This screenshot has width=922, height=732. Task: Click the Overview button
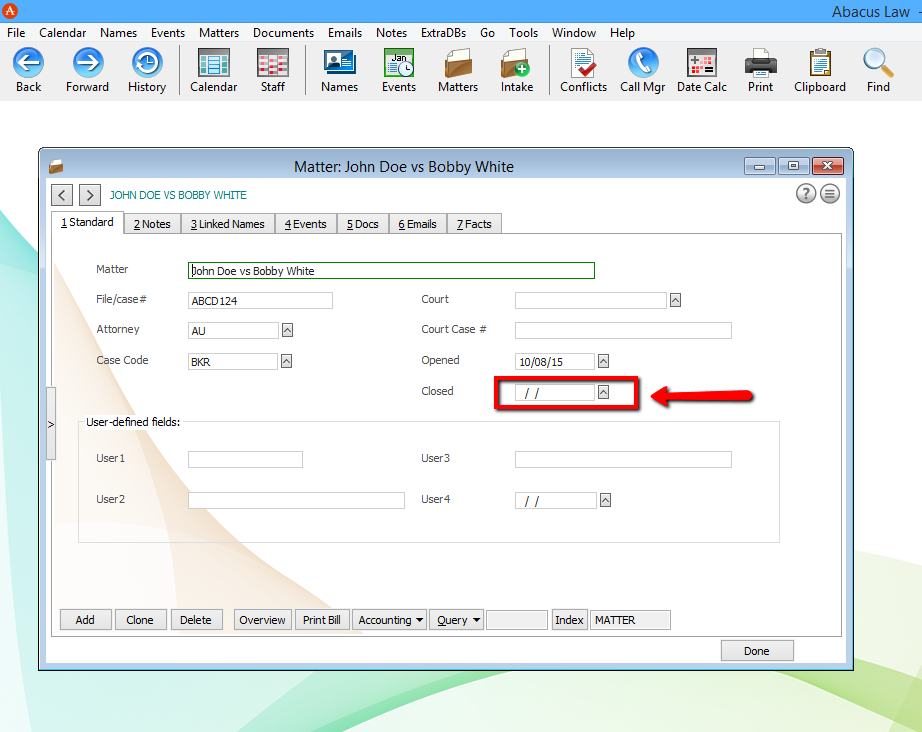pyautogui.click(x=262, y=620)
